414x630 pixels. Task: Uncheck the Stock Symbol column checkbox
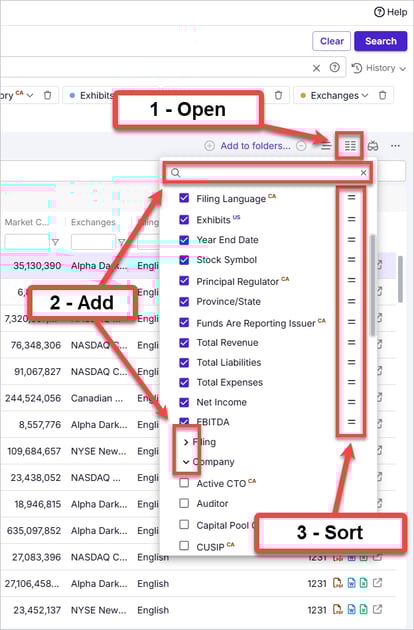pyautogui.click(x=184, y=260)
